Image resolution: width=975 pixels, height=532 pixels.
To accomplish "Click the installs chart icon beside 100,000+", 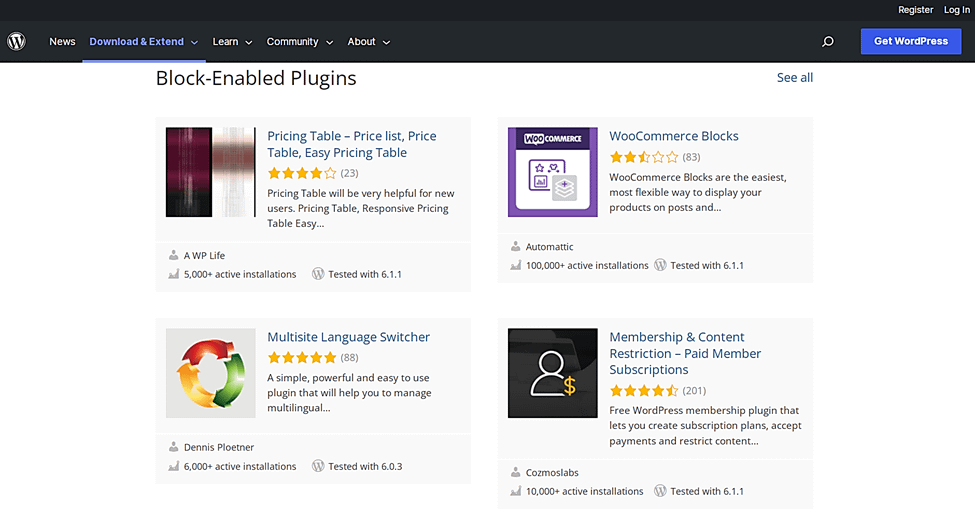I will 516,266.
